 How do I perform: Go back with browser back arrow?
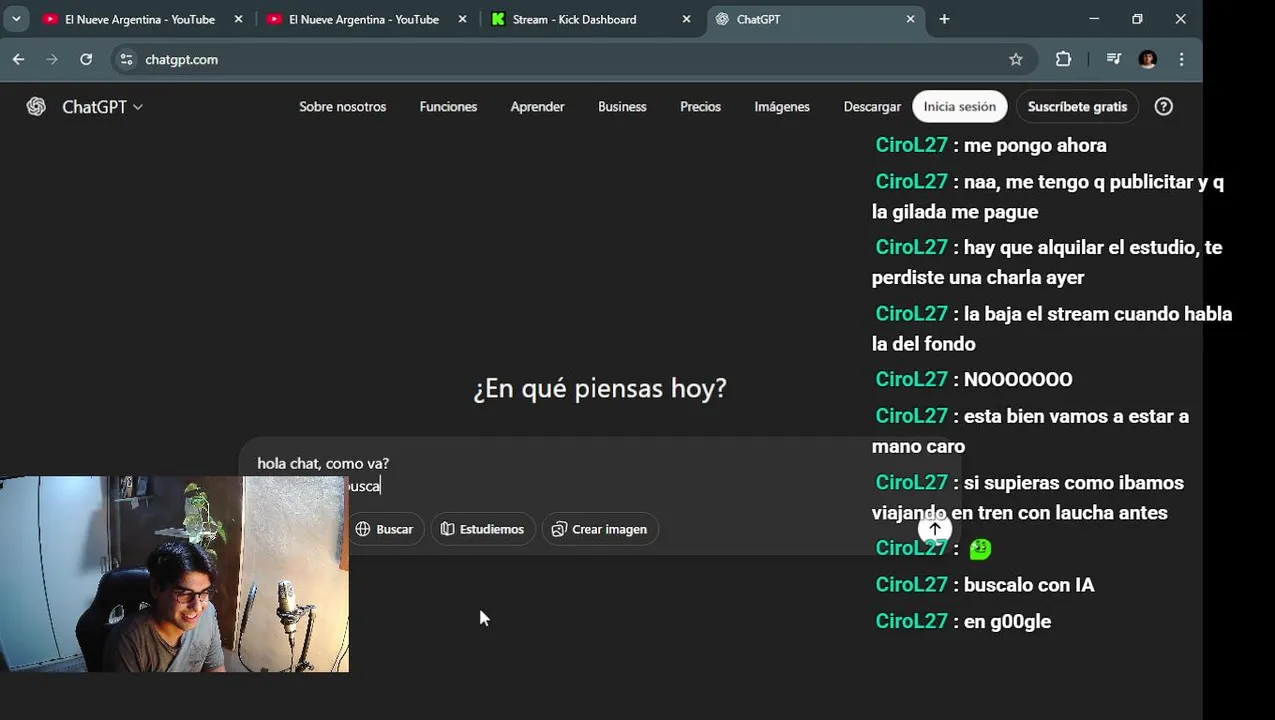pyautogui.click(x=18, y=59)
